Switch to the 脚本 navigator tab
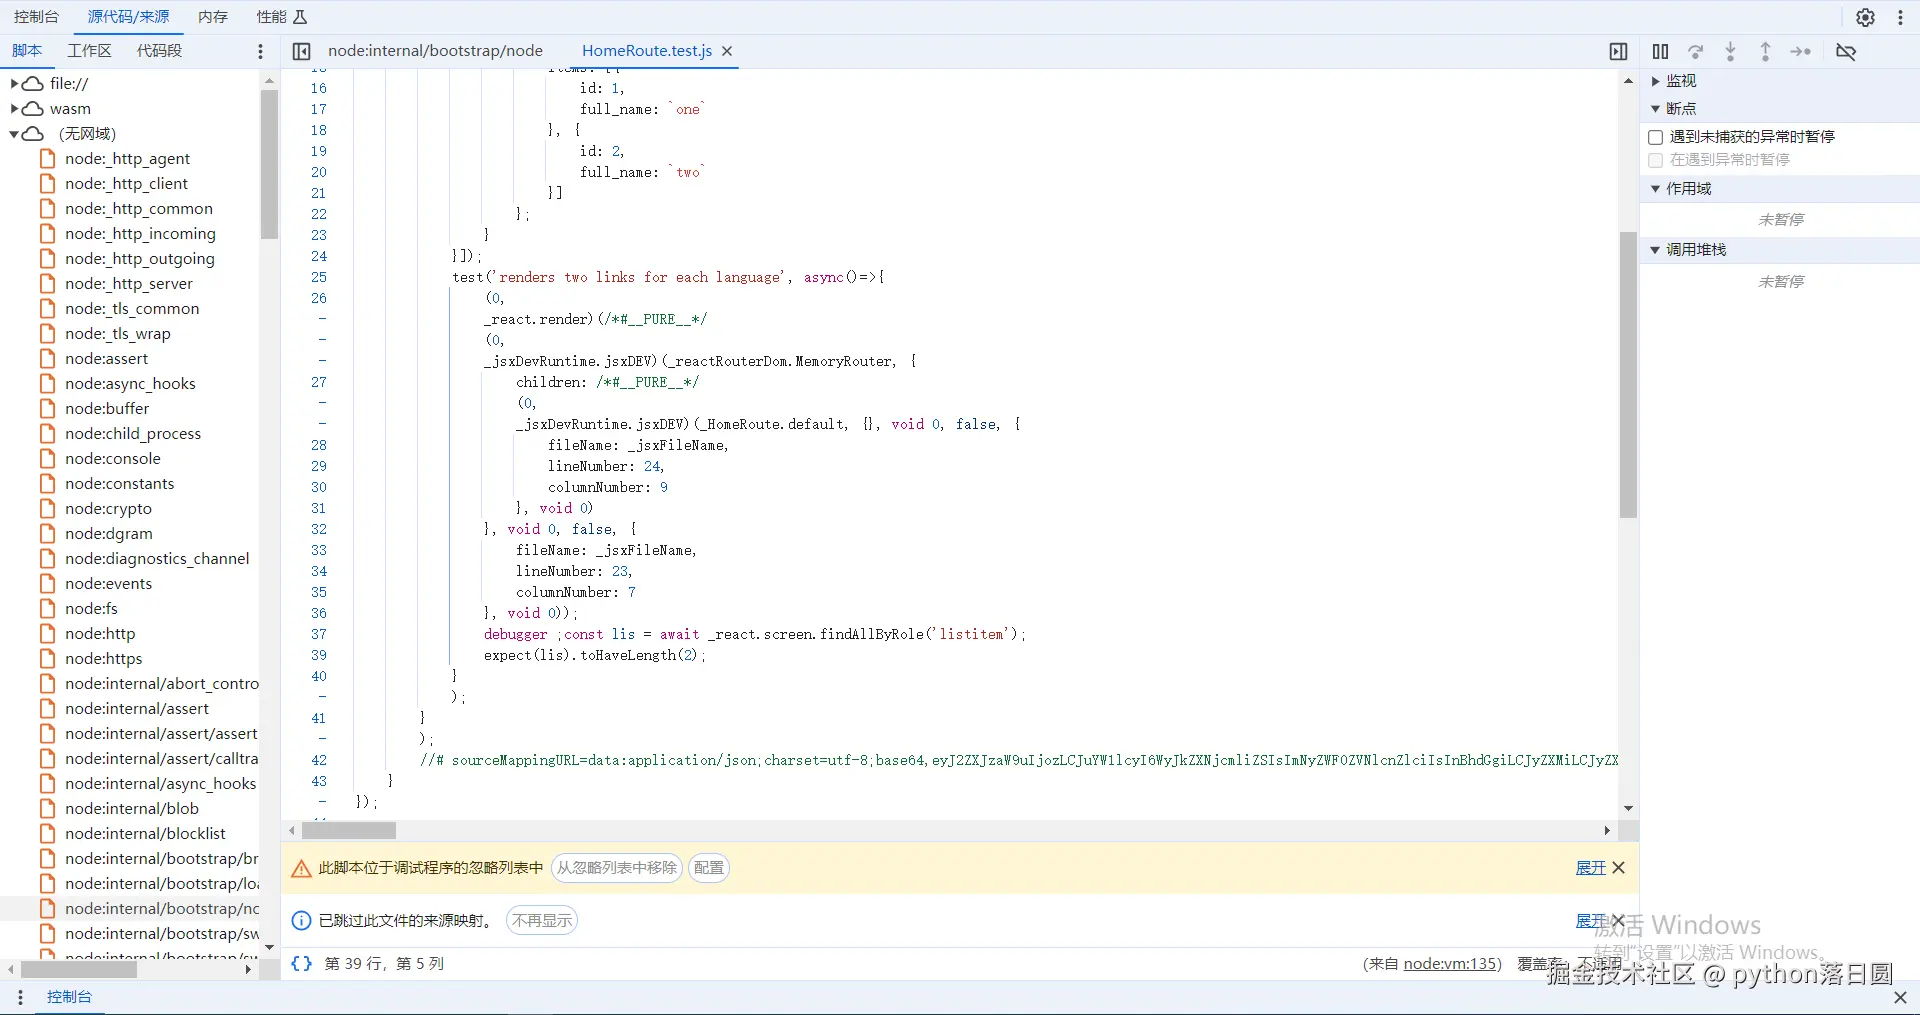This screenshot has width=1920, height=1015. (x=27, y=51)
